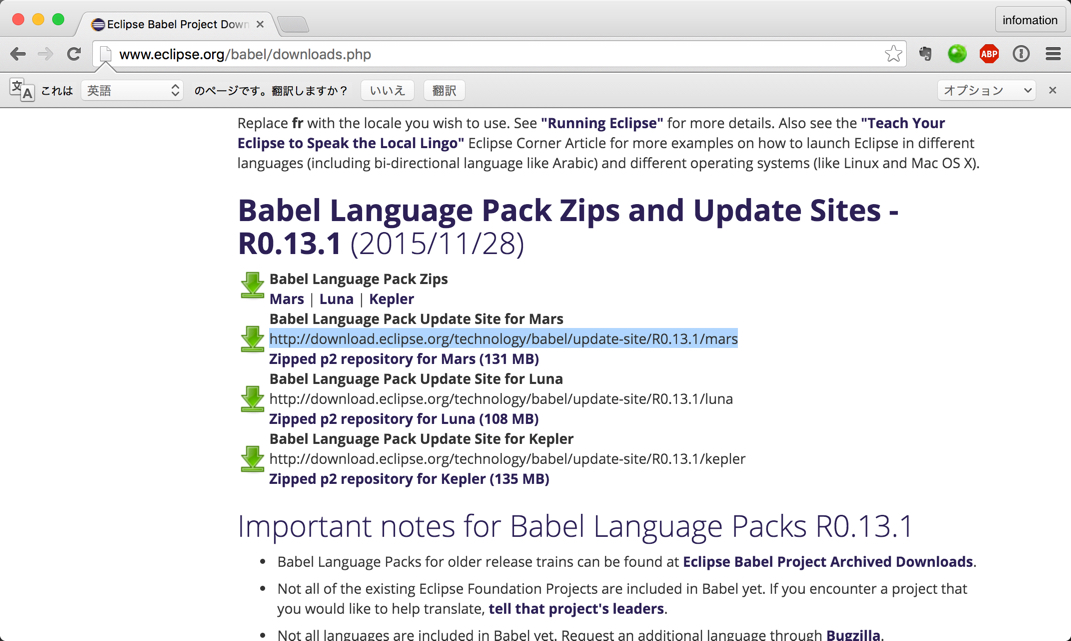Open the source language dropdown showing 英語
Image resolution: width=1071 pixels, height=641 pixels.
[132, 90]
